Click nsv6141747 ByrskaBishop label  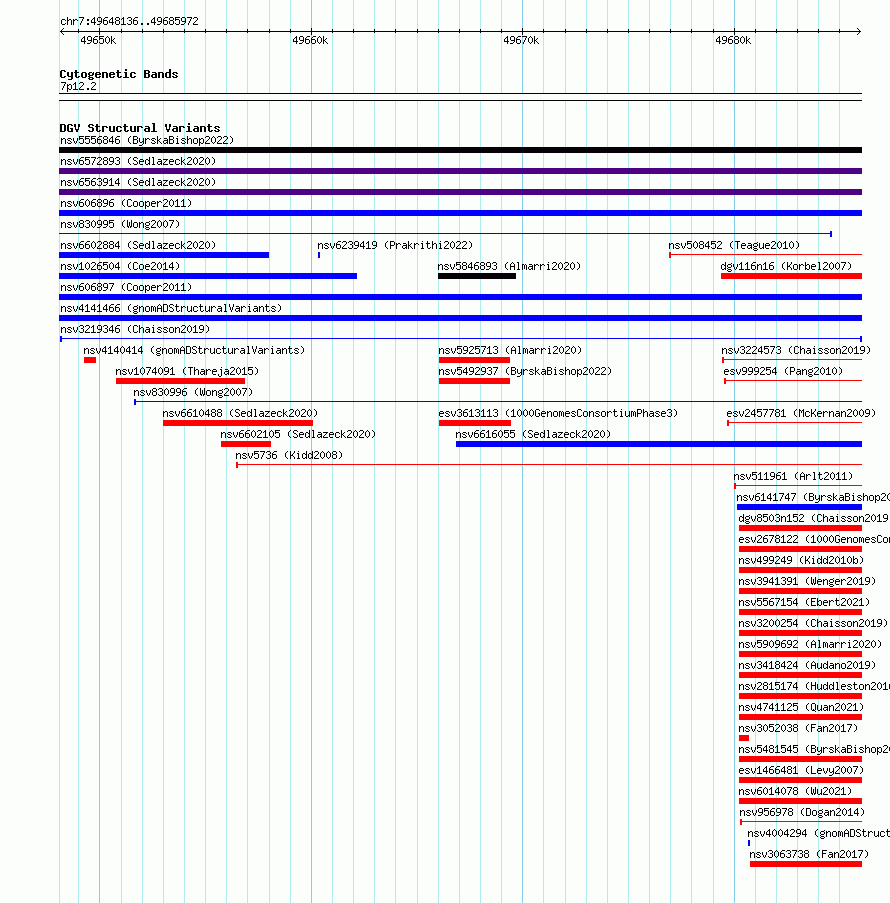tap(813, 498)
